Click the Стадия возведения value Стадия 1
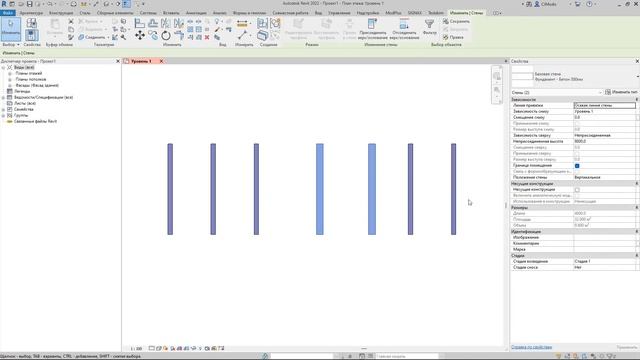 pos(604,261)
